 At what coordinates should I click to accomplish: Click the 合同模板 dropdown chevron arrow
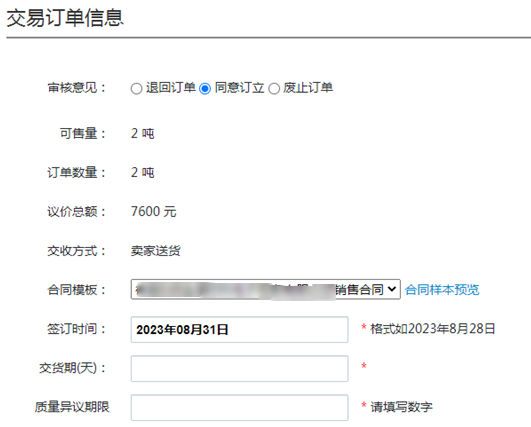(x=391, y=289)
